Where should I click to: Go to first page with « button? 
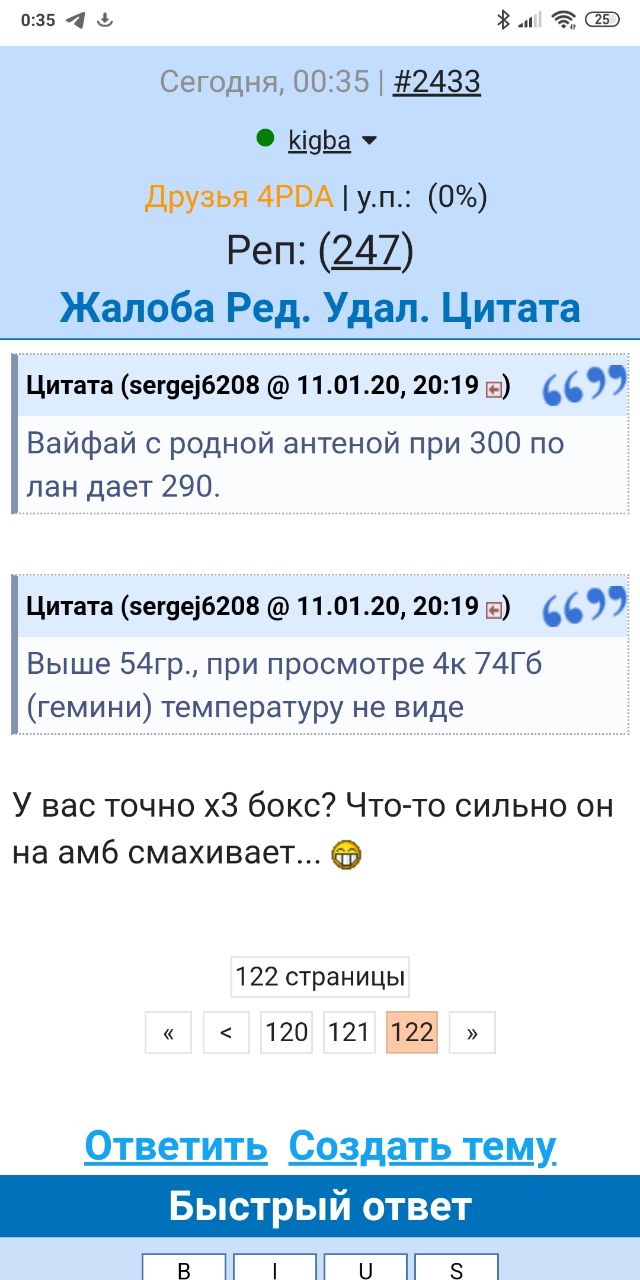[x=169, y=1033]
